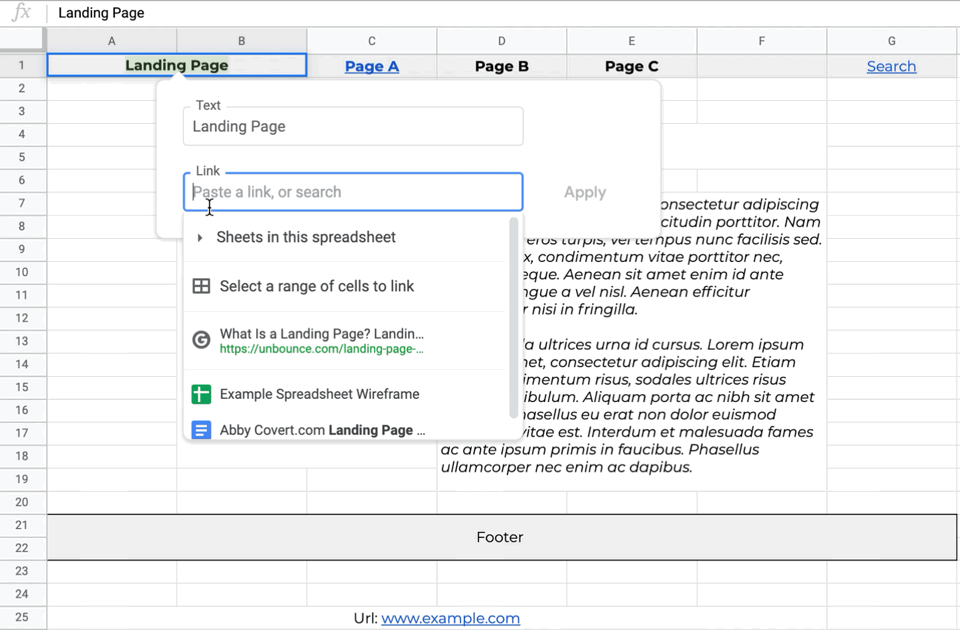Choose Abby Covert.com Landing Page document
The height and width of the screenshot is (630, 960).
tap(345, 430)
